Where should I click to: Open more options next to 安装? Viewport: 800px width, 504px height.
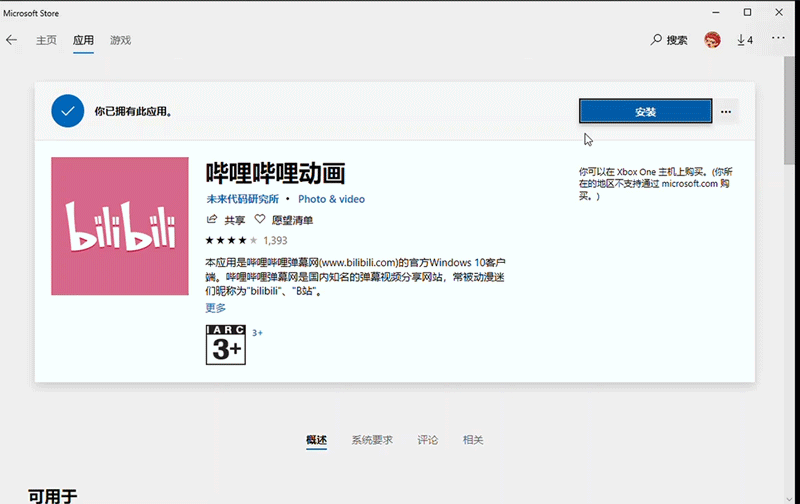(x=726, y=112)
